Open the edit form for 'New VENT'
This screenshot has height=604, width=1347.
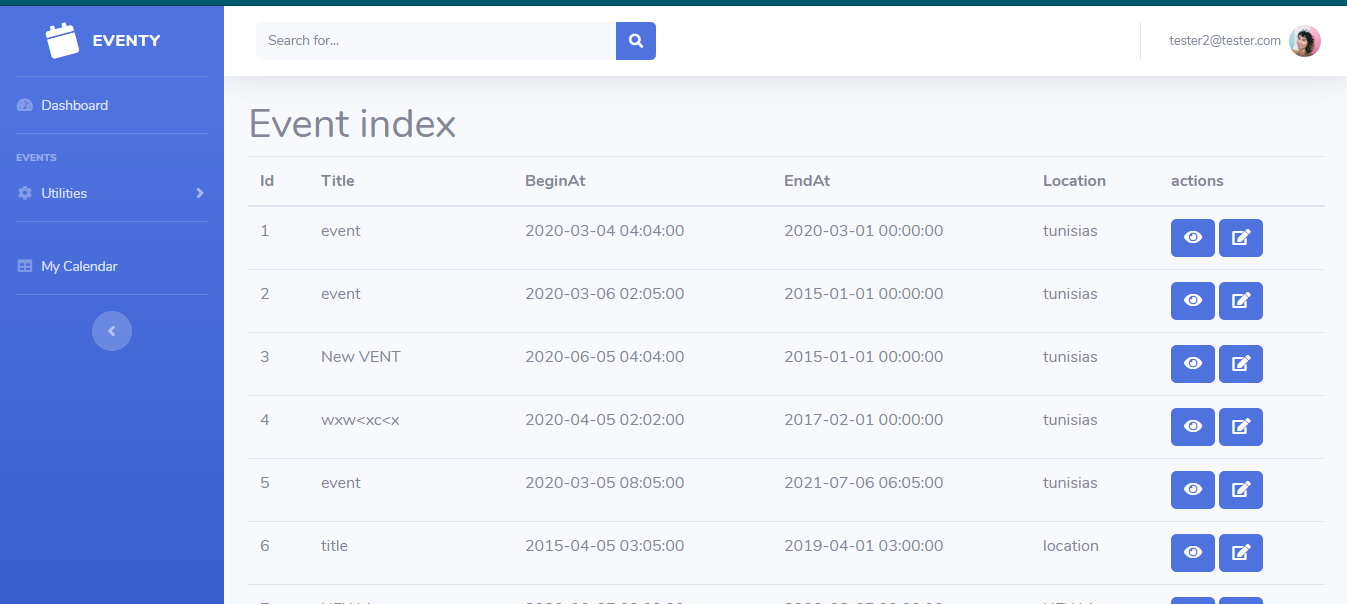pos(1240,364)
